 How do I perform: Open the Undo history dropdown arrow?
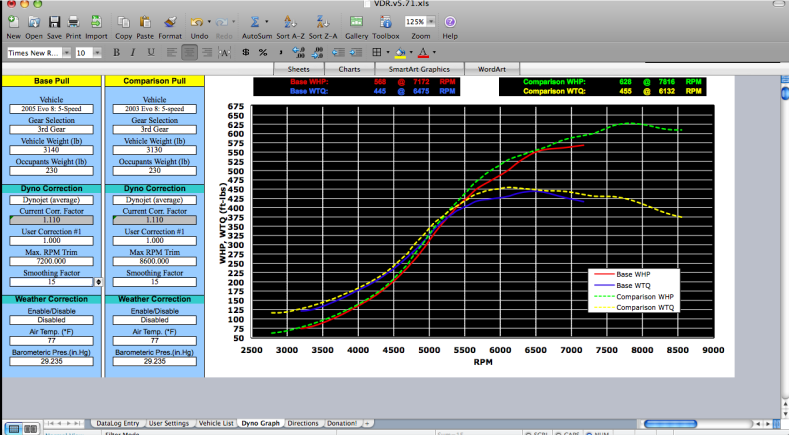click(209, 22)
